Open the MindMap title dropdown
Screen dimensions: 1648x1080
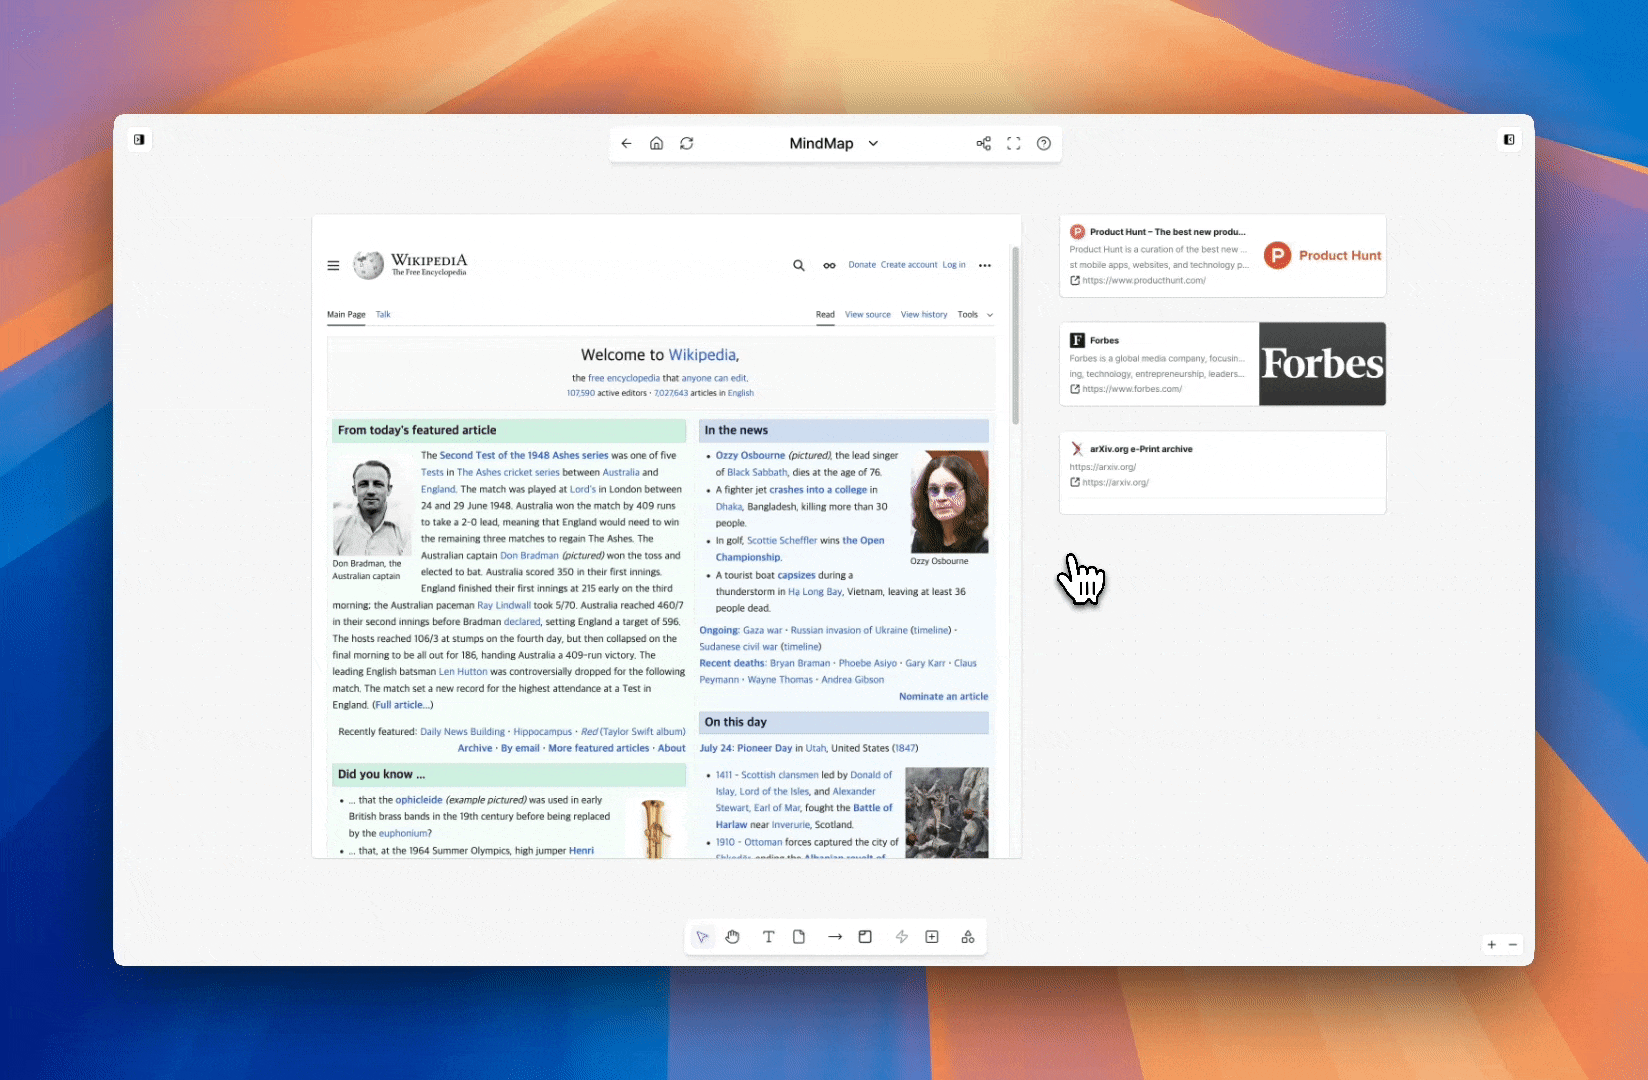click(873, 144)
